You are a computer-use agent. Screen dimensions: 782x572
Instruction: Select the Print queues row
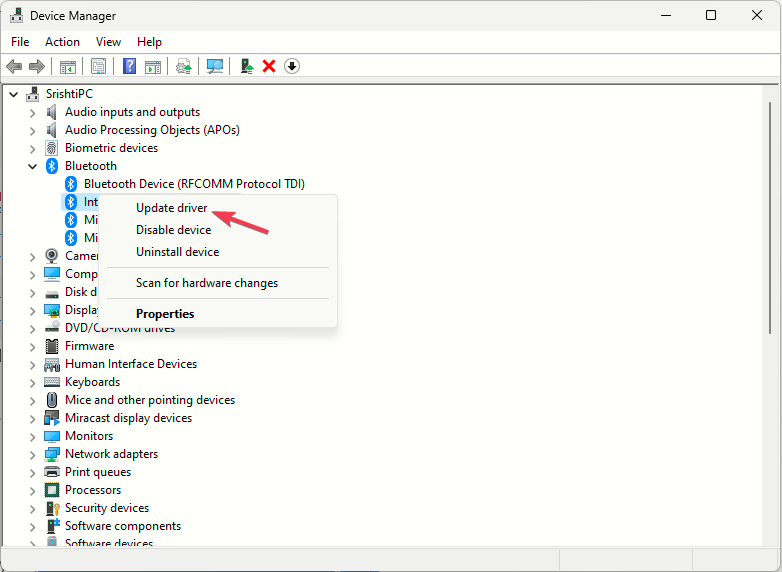[x=98, y=472]
